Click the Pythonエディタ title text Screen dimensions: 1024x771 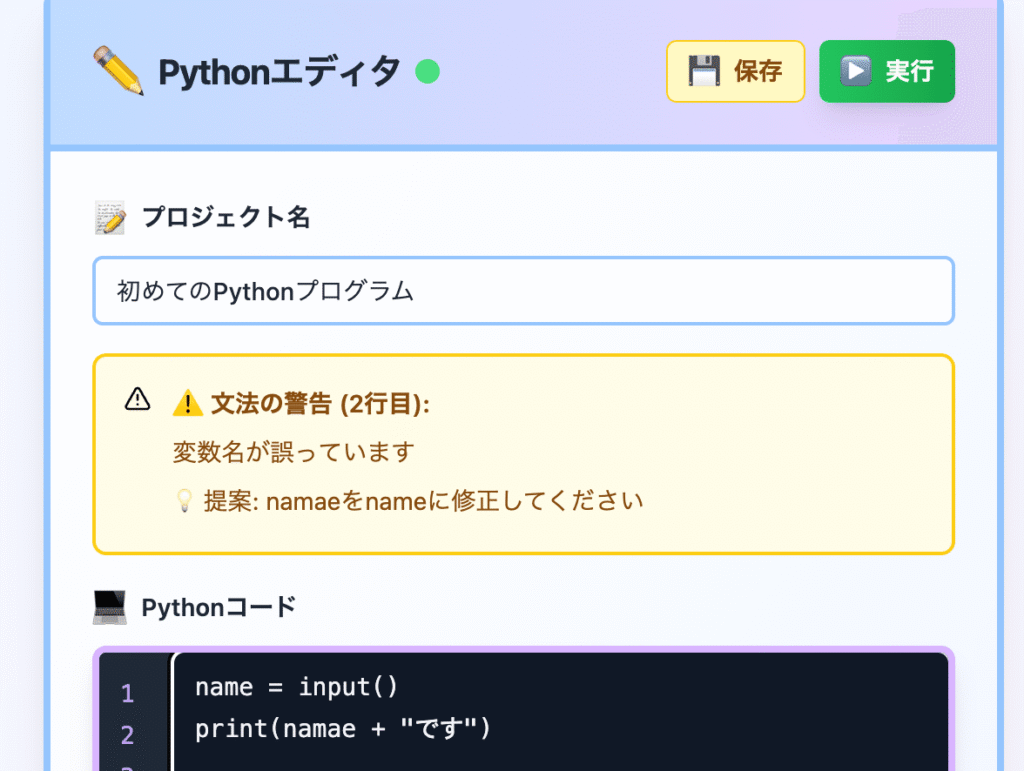279,72
